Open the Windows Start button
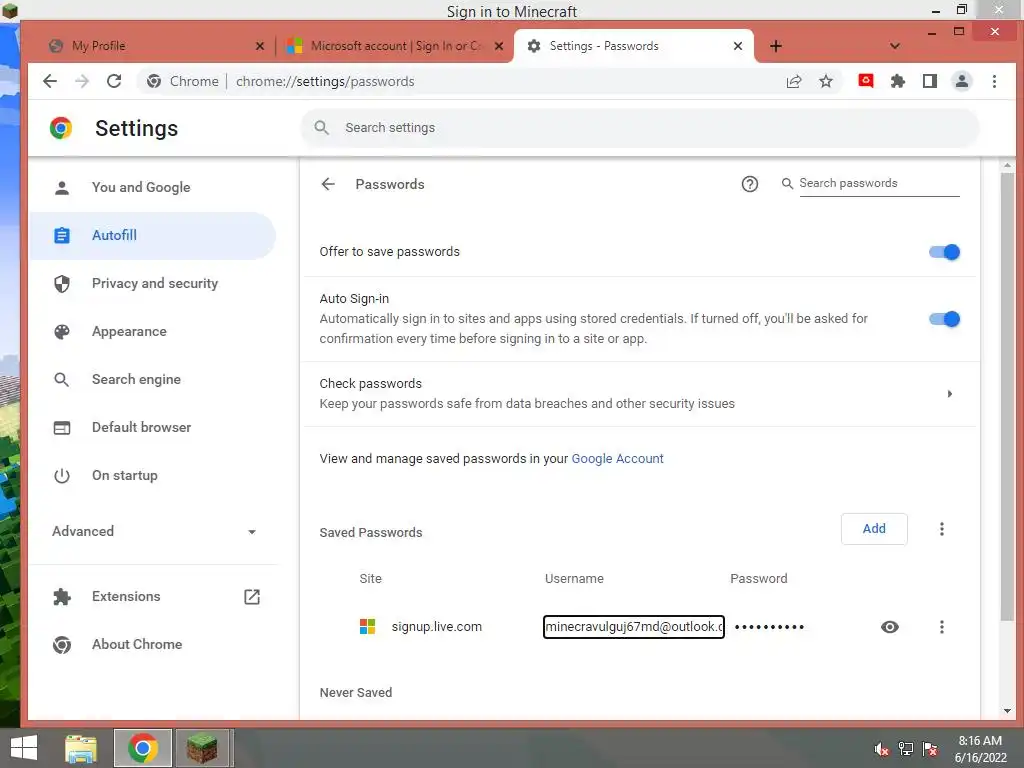 [24, 748]
